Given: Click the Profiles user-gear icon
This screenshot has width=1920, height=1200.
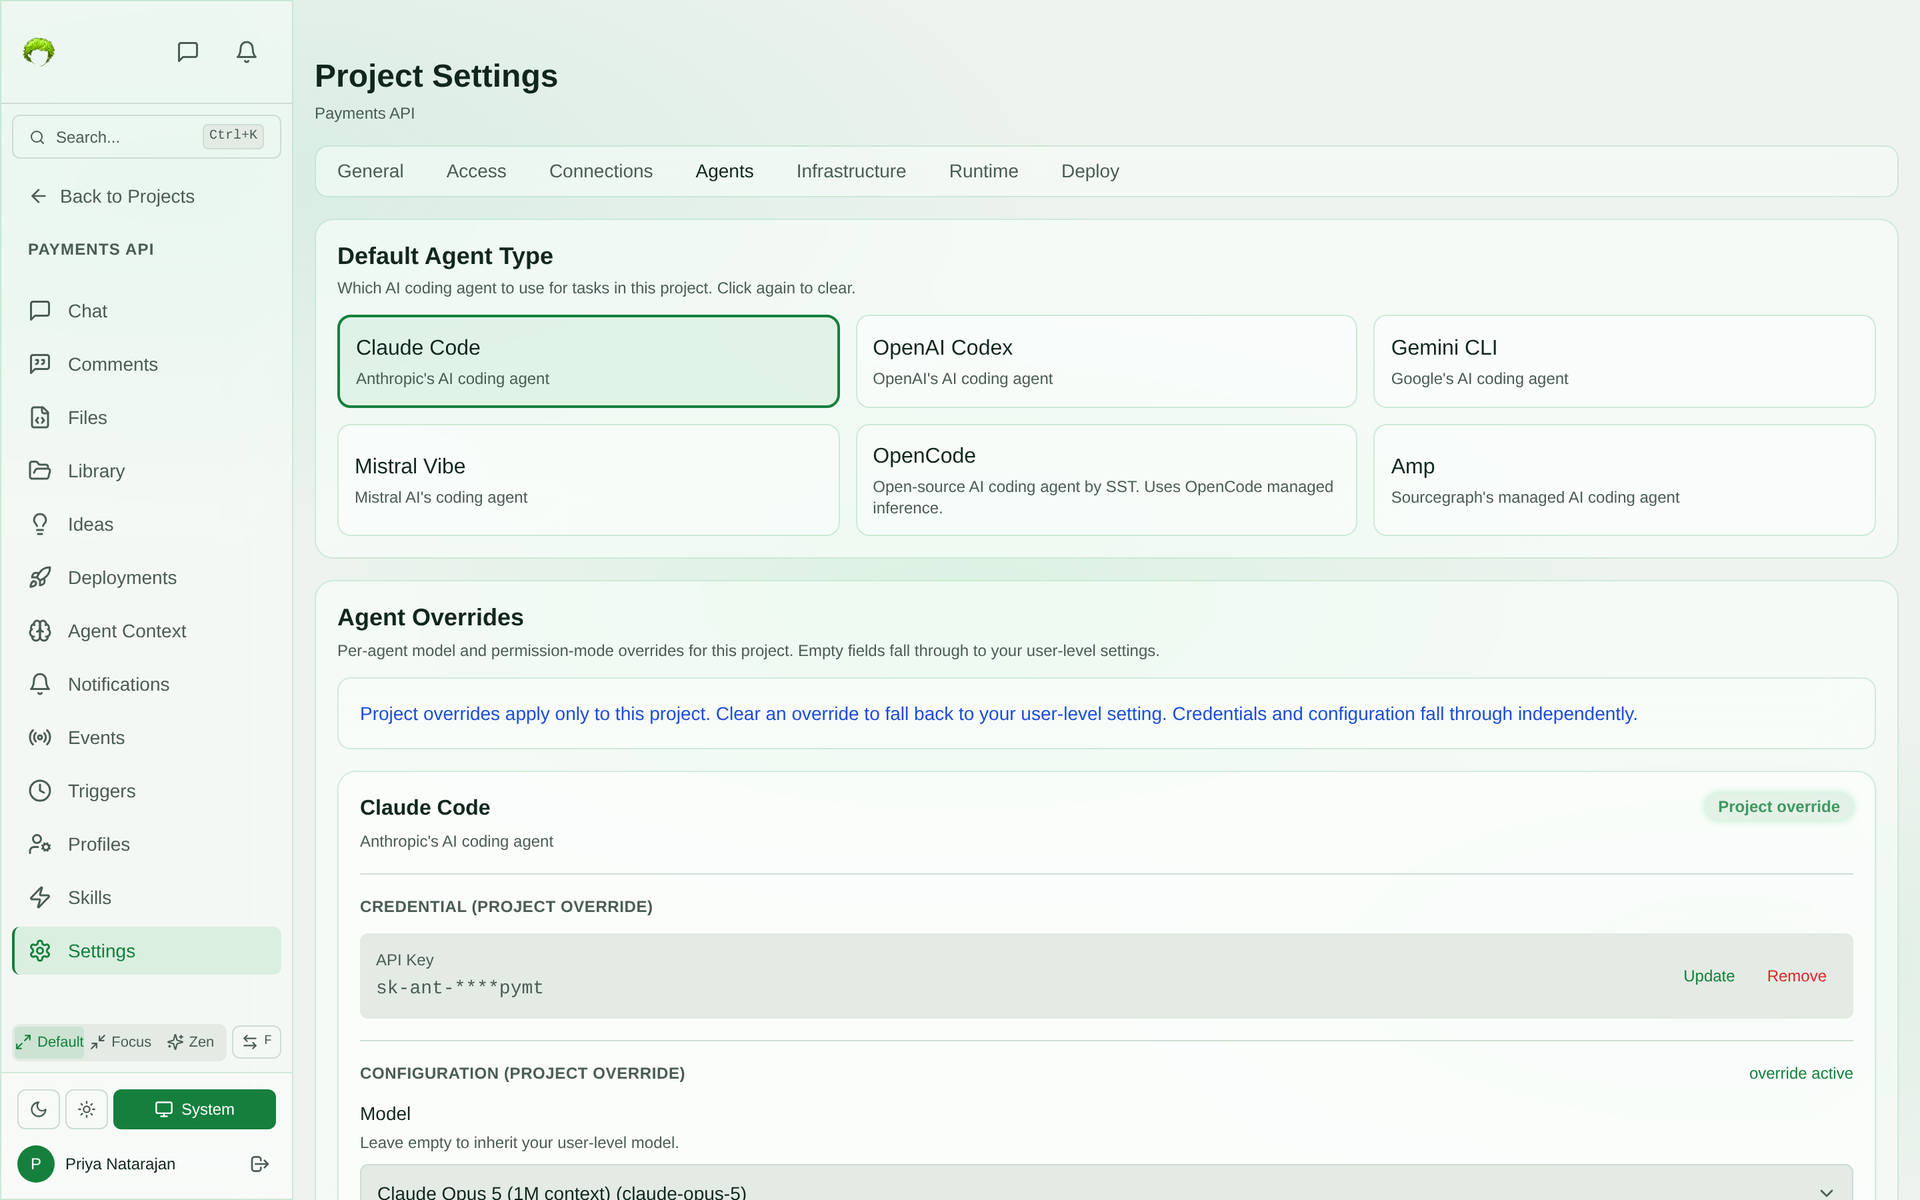Looking at the screenshot, I should [40, 844].
